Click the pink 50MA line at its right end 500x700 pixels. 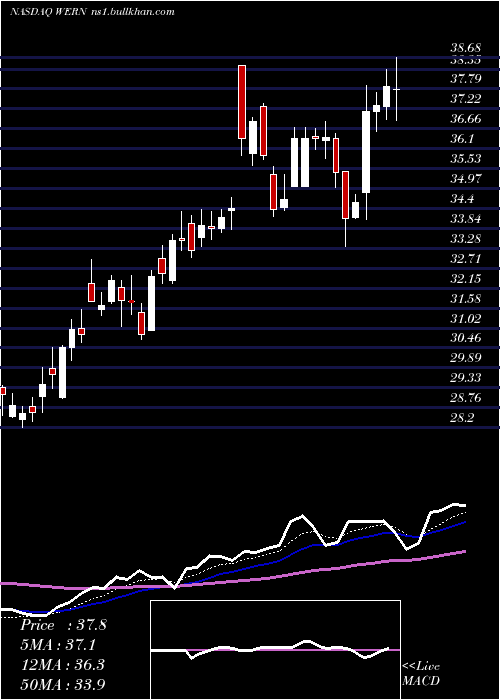point(462,552)
